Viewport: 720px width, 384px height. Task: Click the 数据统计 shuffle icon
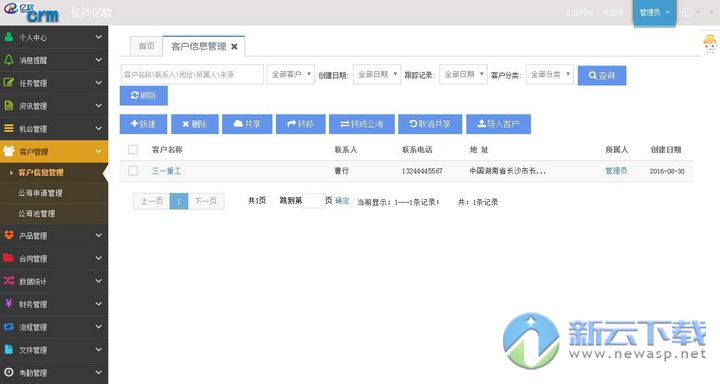tap(9, 281)
